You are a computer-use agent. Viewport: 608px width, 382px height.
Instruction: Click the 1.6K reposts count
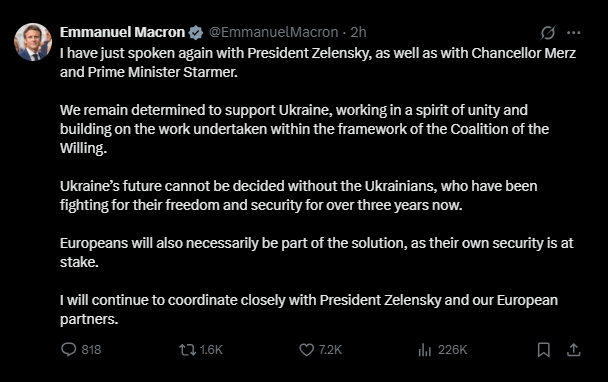(211, 350)
